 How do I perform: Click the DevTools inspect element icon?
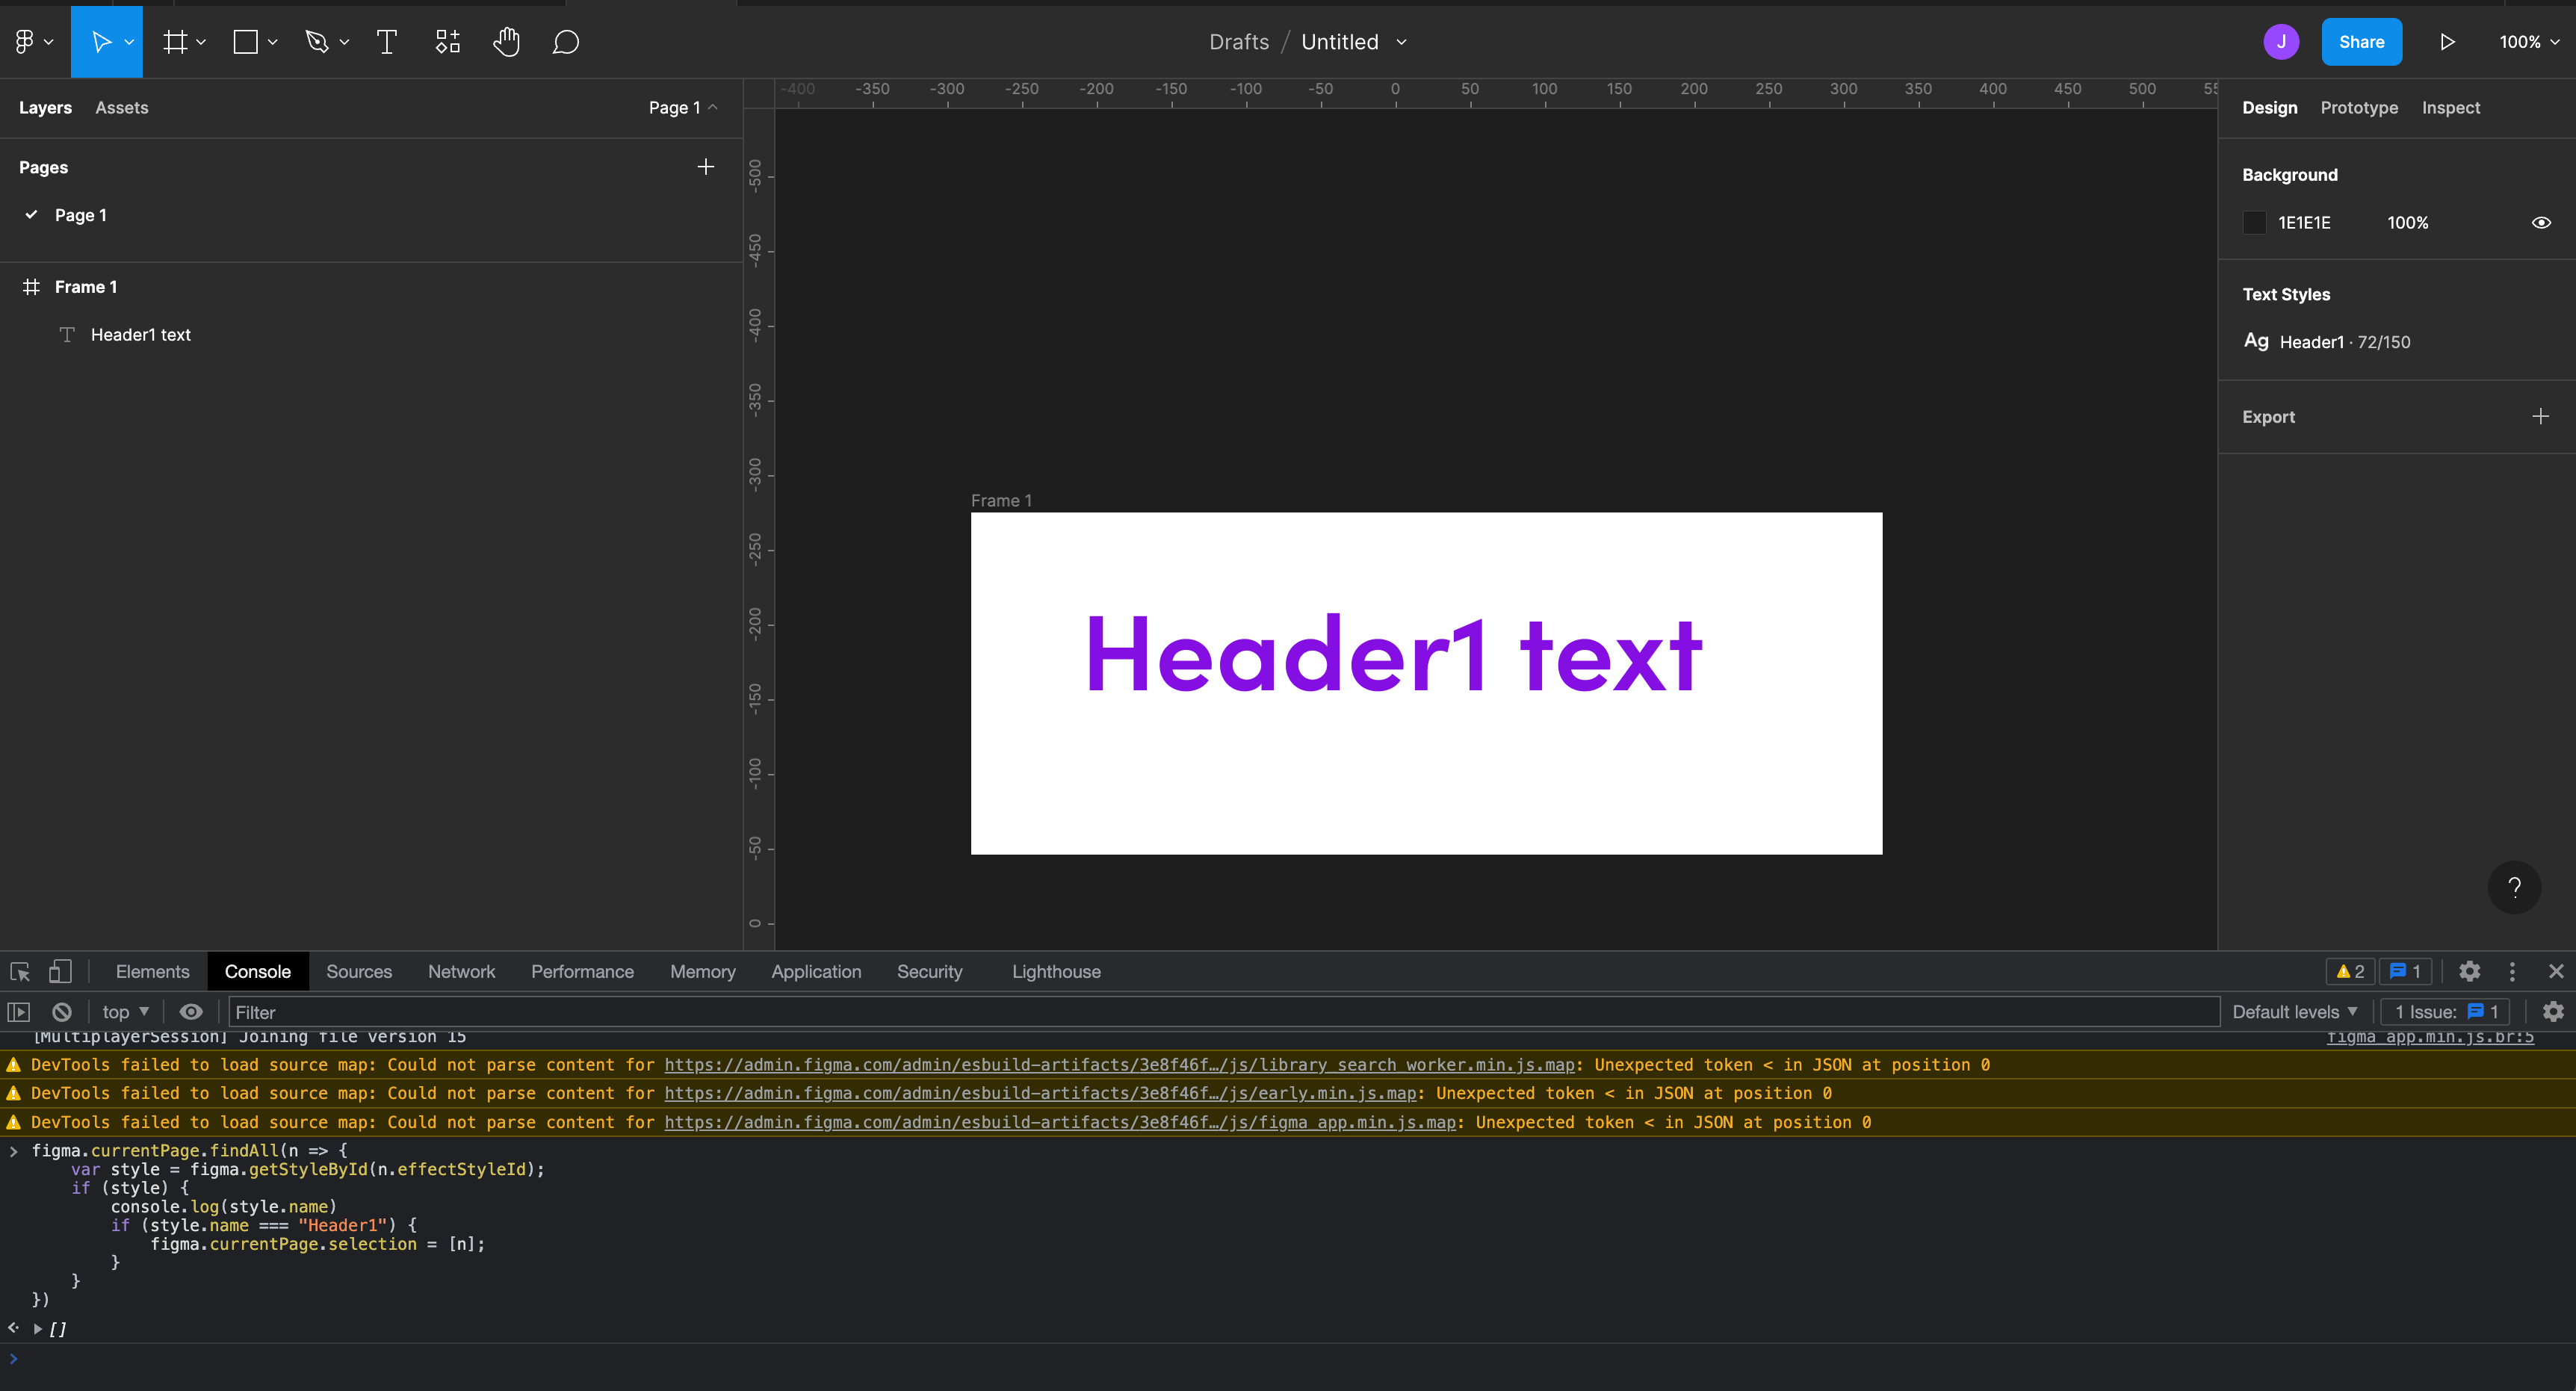[20, 971]
